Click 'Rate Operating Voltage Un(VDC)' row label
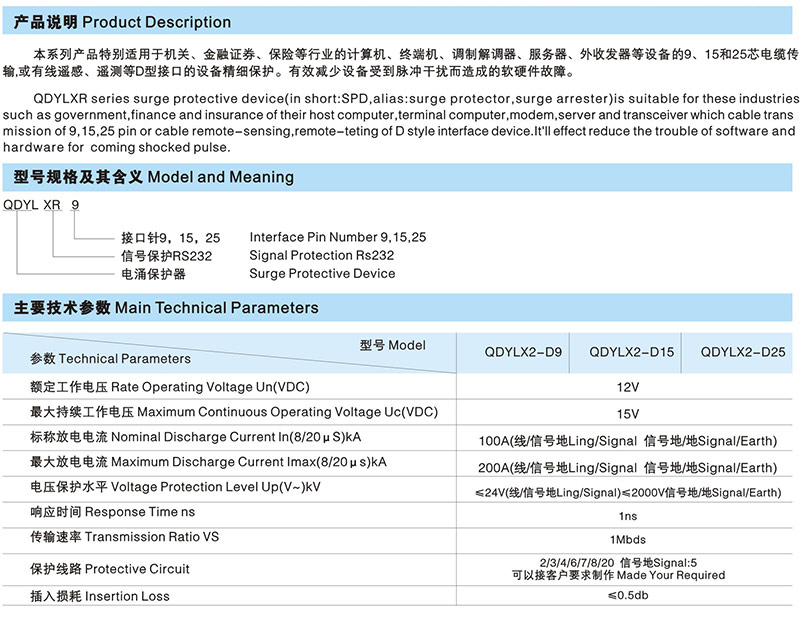800x622 pixels. pyautogui.click(x=170, y=387)
